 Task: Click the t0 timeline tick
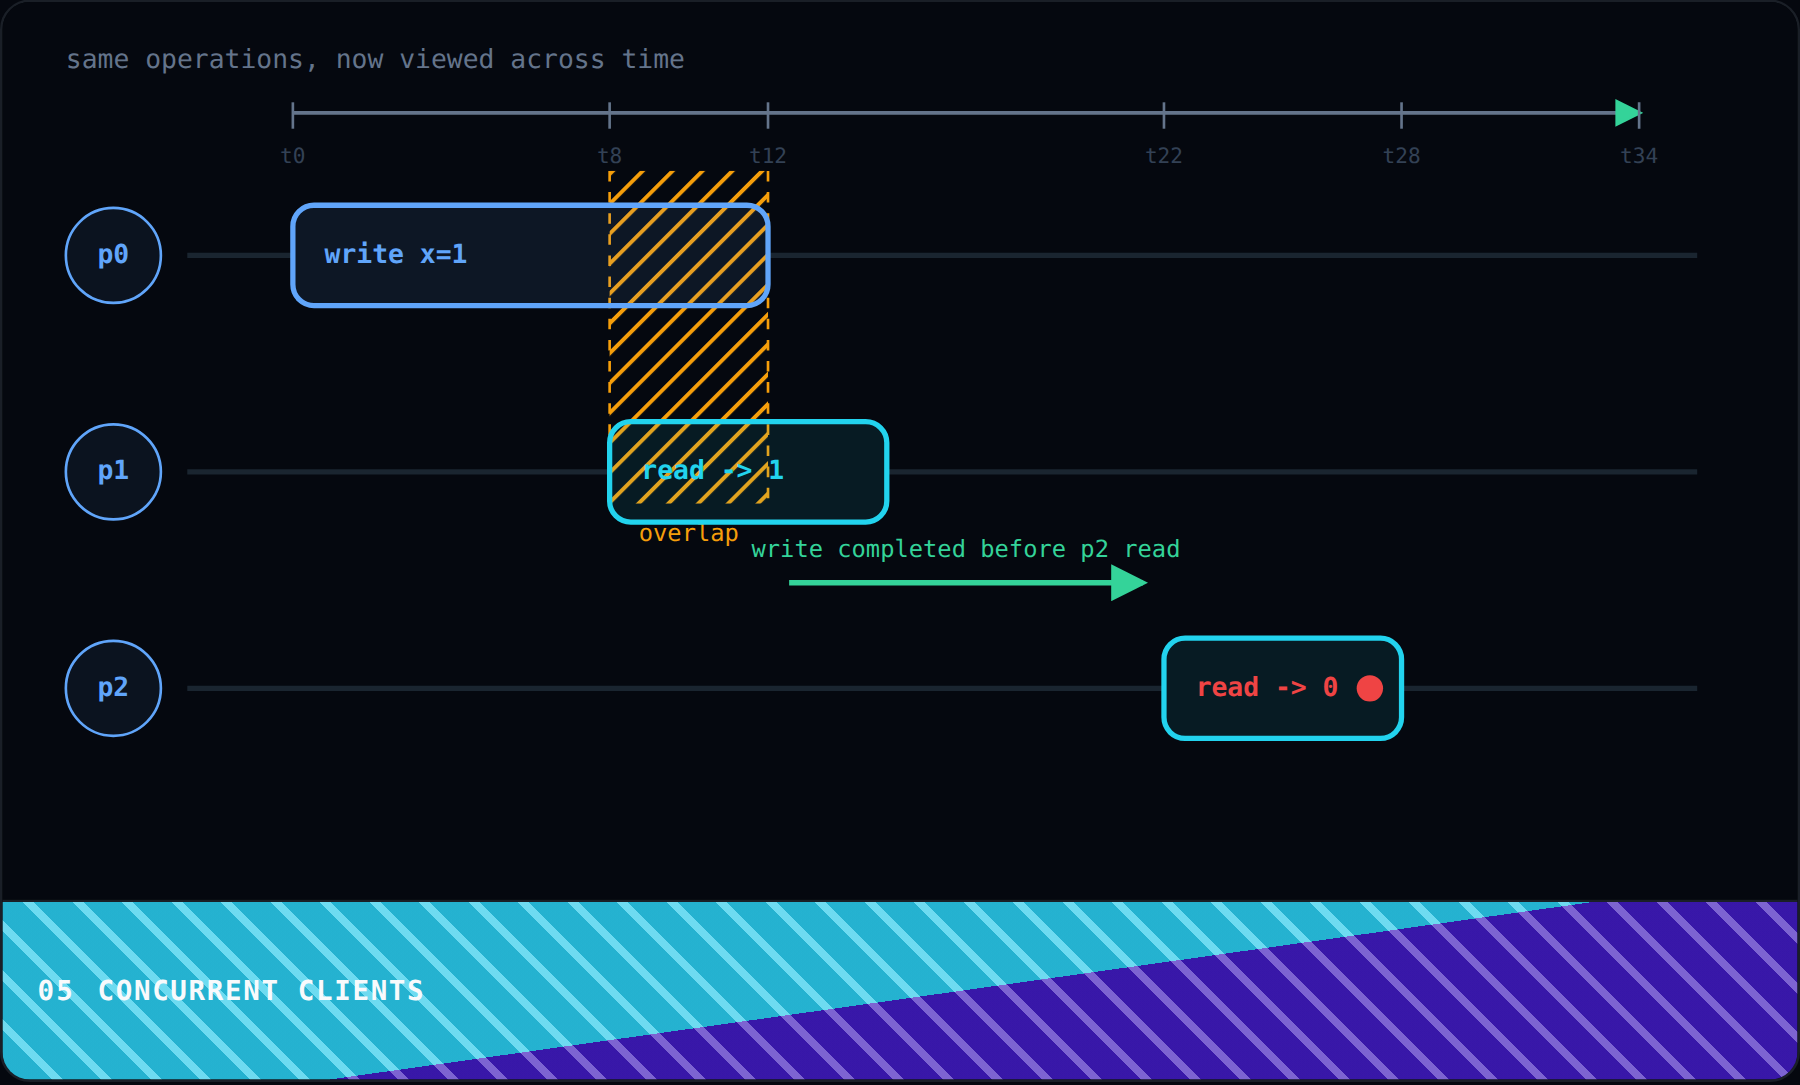pos(293,114)
